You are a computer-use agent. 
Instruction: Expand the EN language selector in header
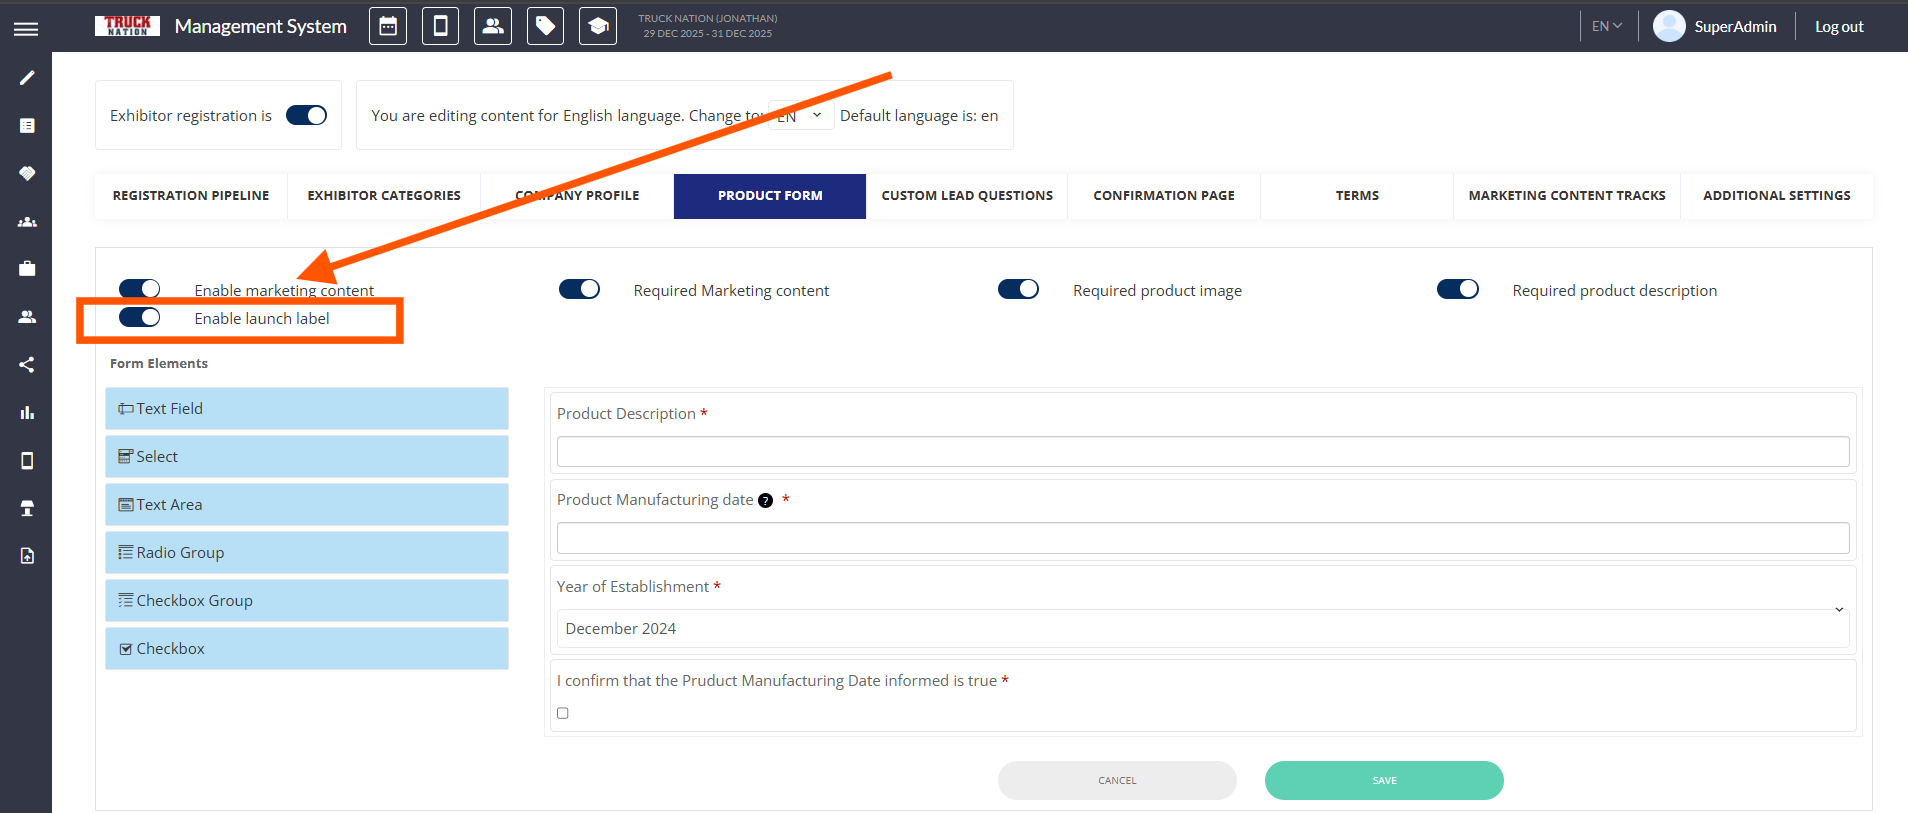[1606, 27]
